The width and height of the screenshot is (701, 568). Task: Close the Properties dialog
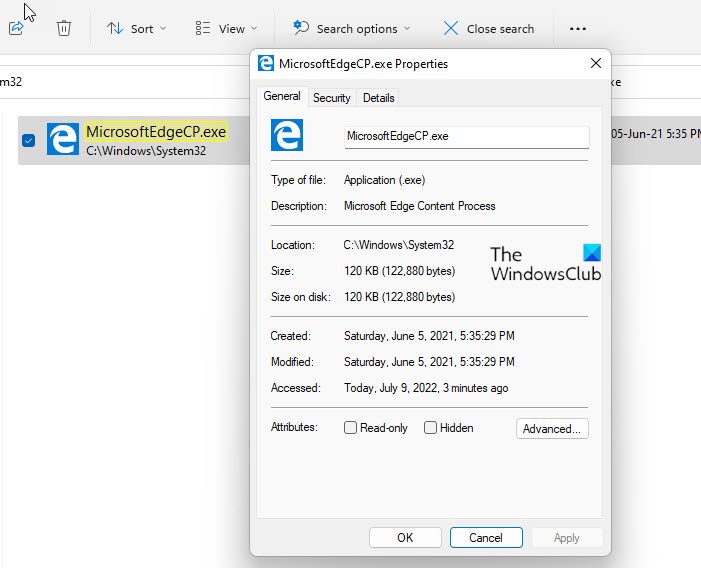tap(595, 63)
